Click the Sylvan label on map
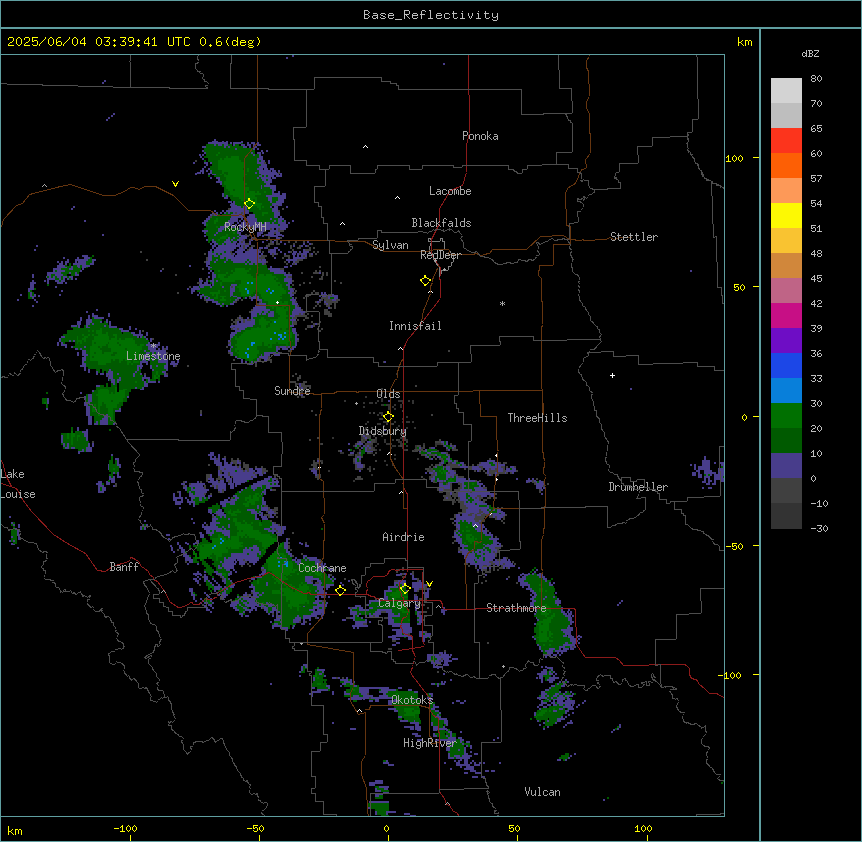862x842 pixels. (390, 245)
